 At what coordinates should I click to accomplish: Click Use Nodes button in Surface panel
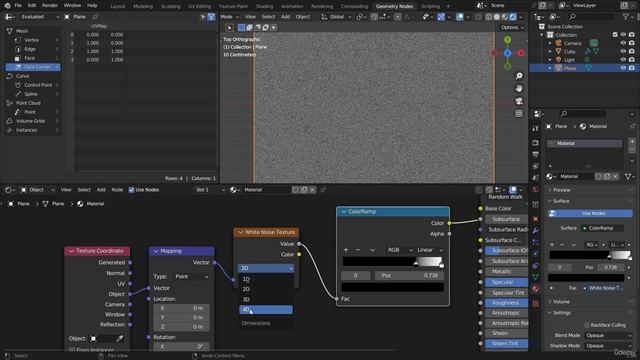tap(590, 213)
